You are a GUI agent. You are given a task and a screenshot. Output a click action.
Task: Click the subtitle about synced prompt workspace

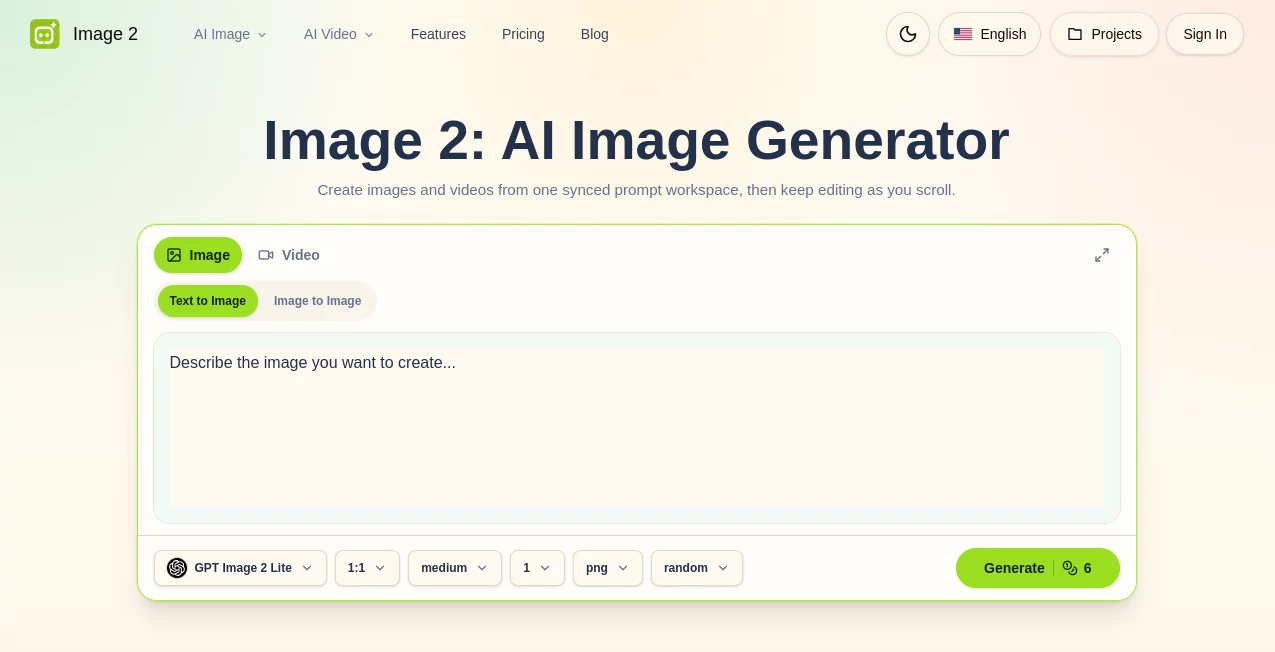click(x=636, y=190)
